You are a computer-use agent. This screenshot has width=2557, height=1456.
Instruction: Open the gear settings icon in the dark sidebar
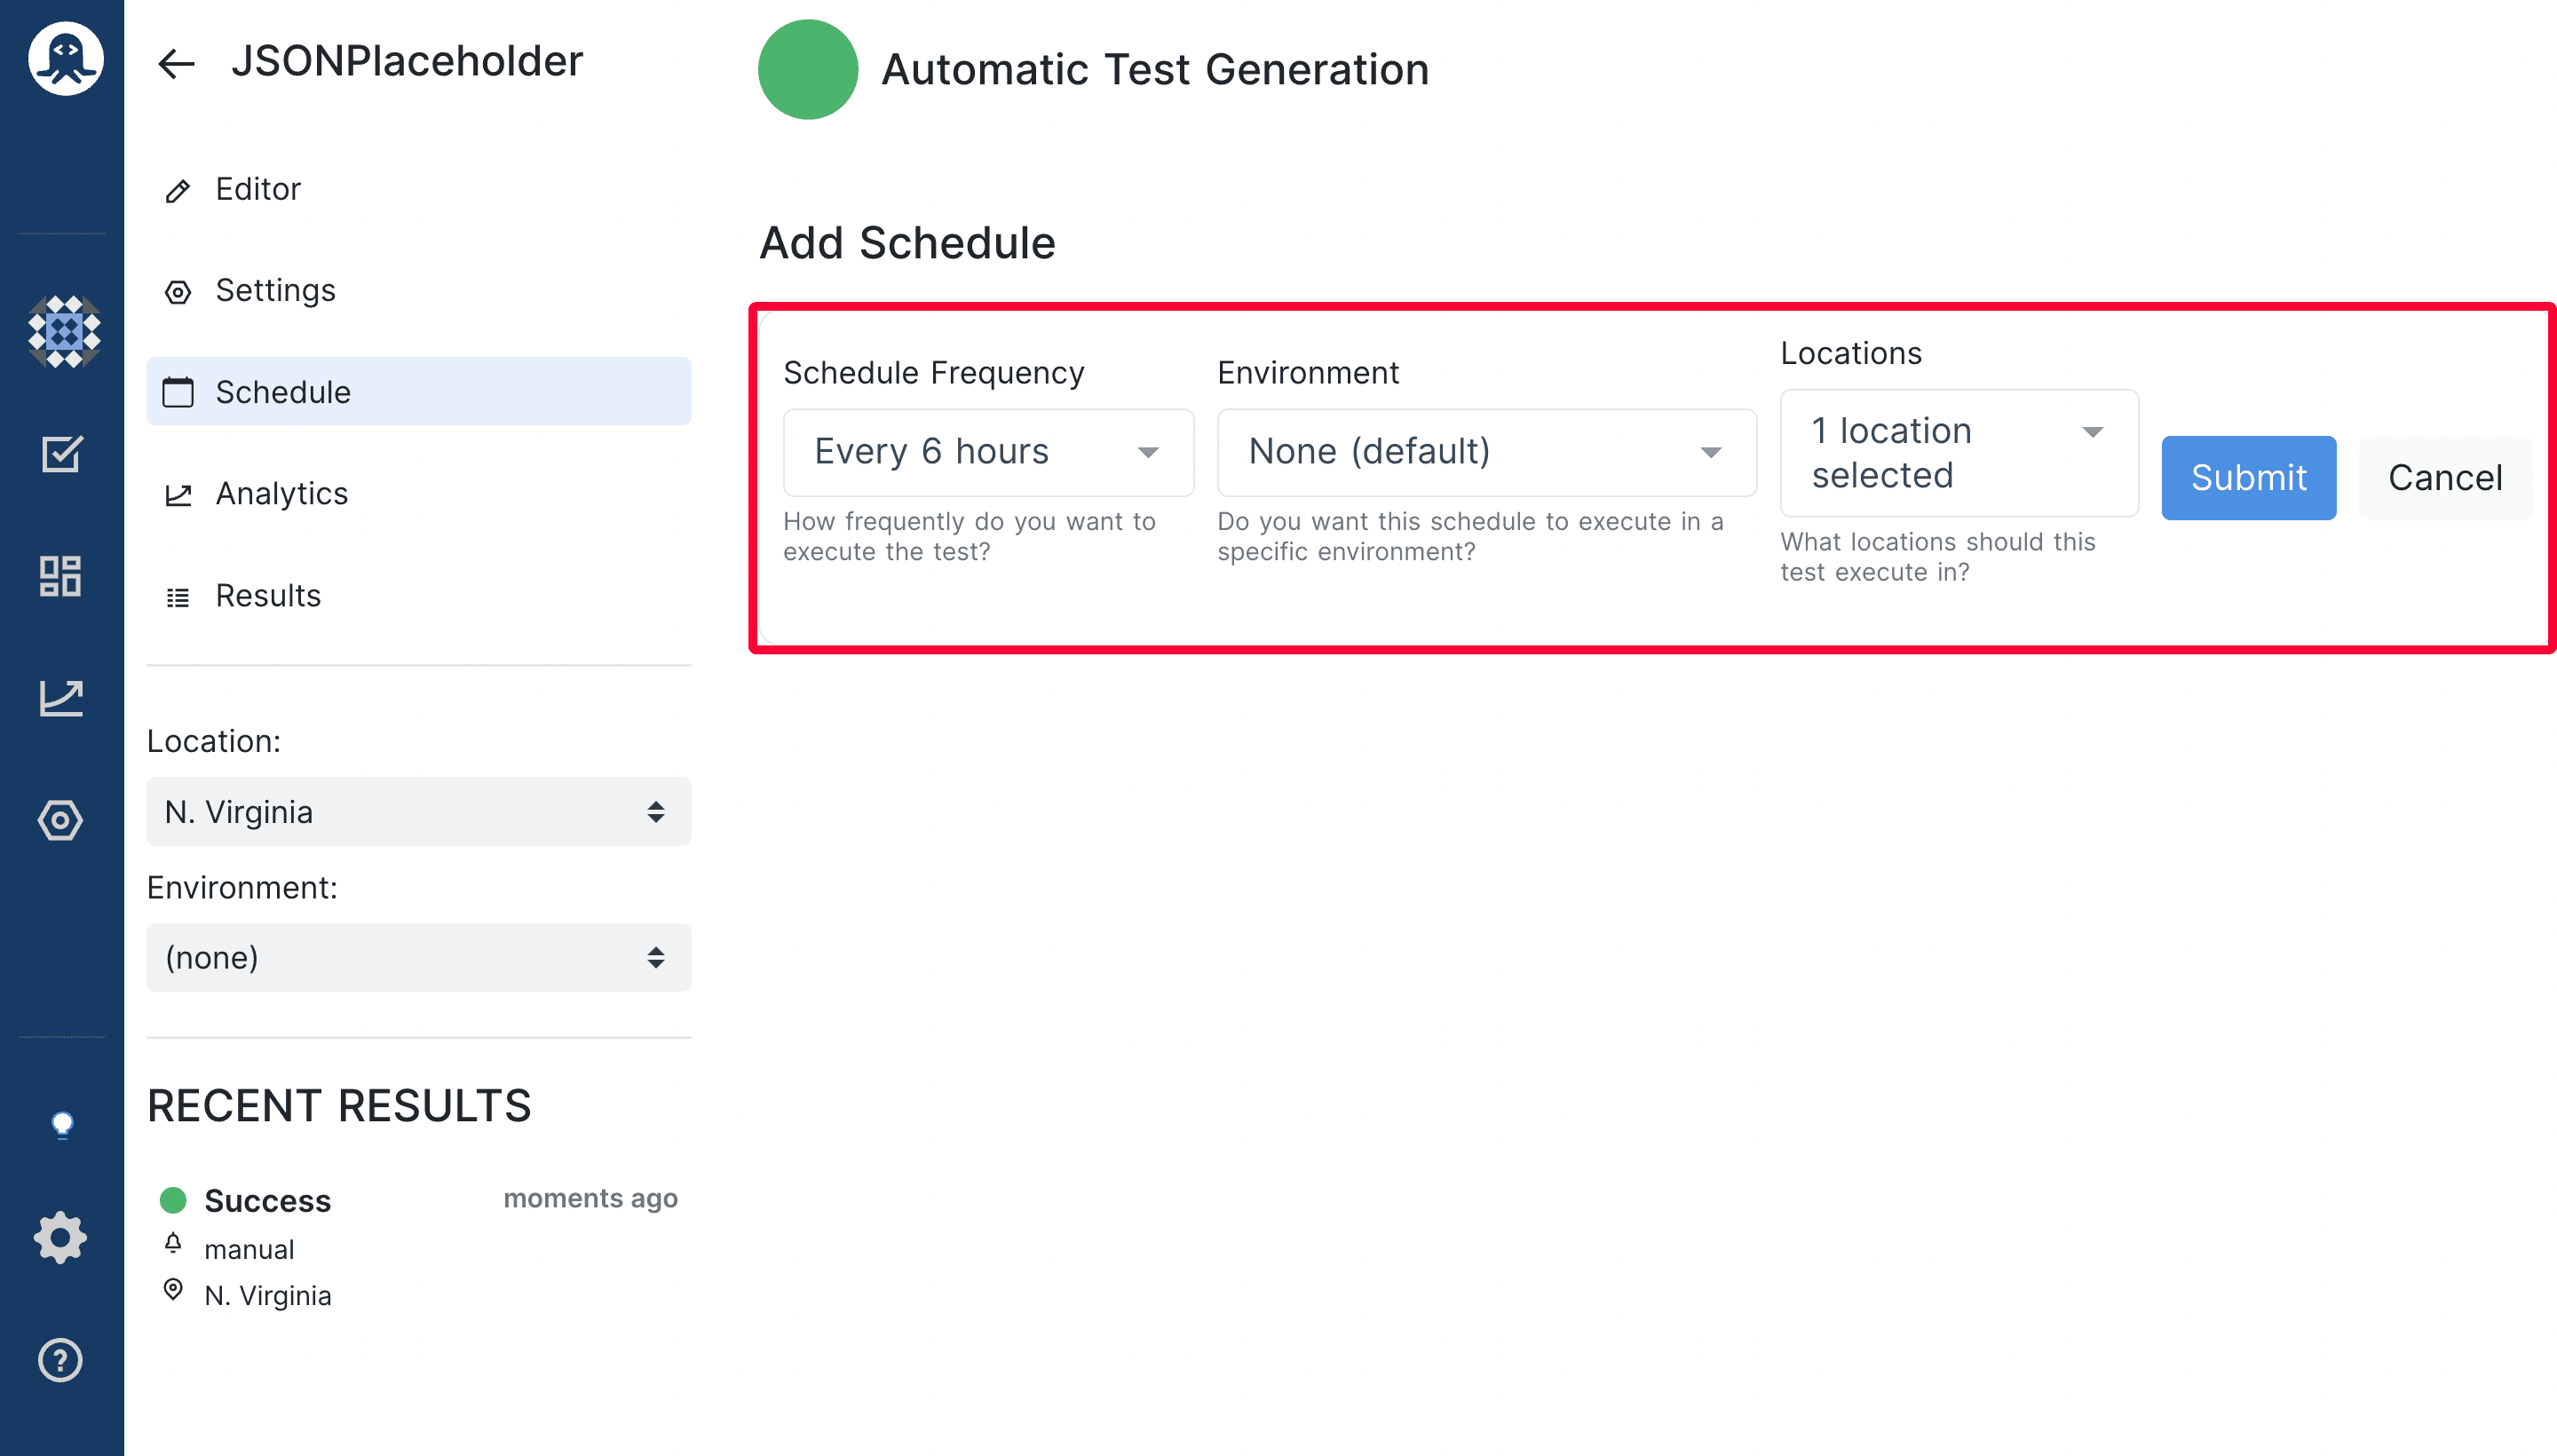click(60, 1238)
